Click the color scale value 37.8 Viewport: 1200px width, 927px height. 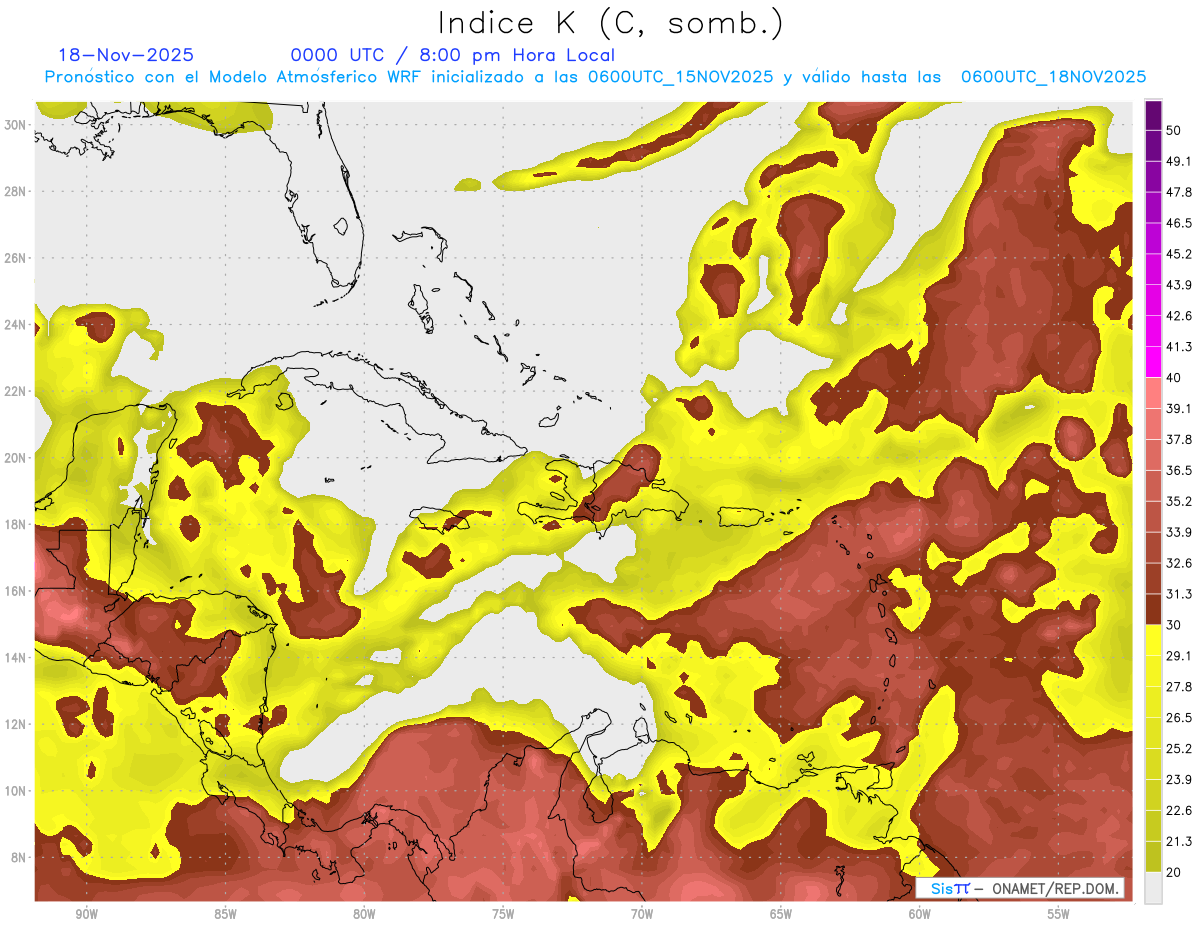[1178, 439]
